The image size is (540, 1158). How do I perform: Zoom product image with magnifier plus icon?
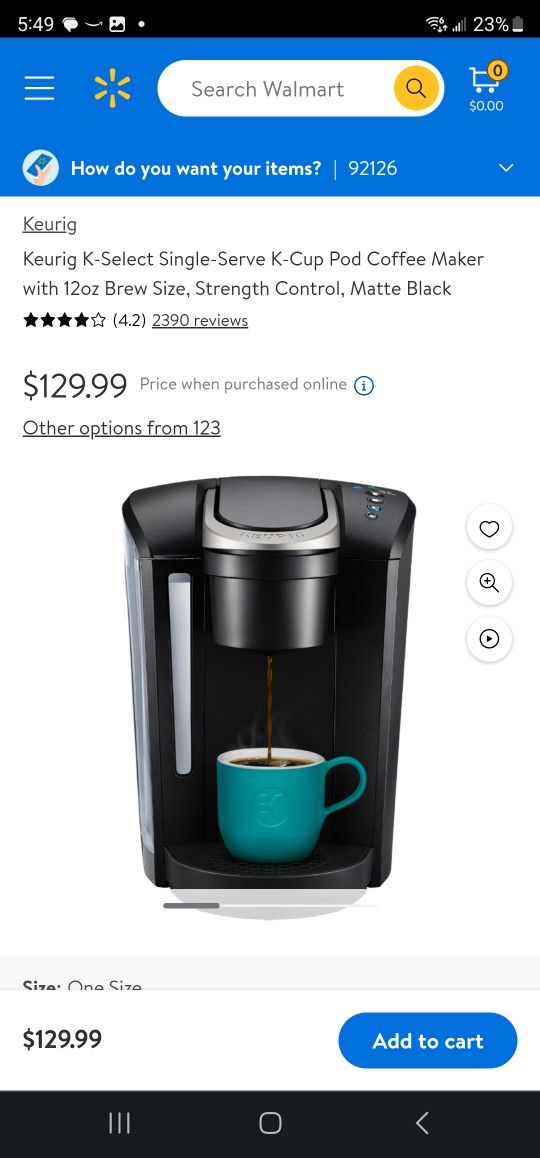[489, 583]
